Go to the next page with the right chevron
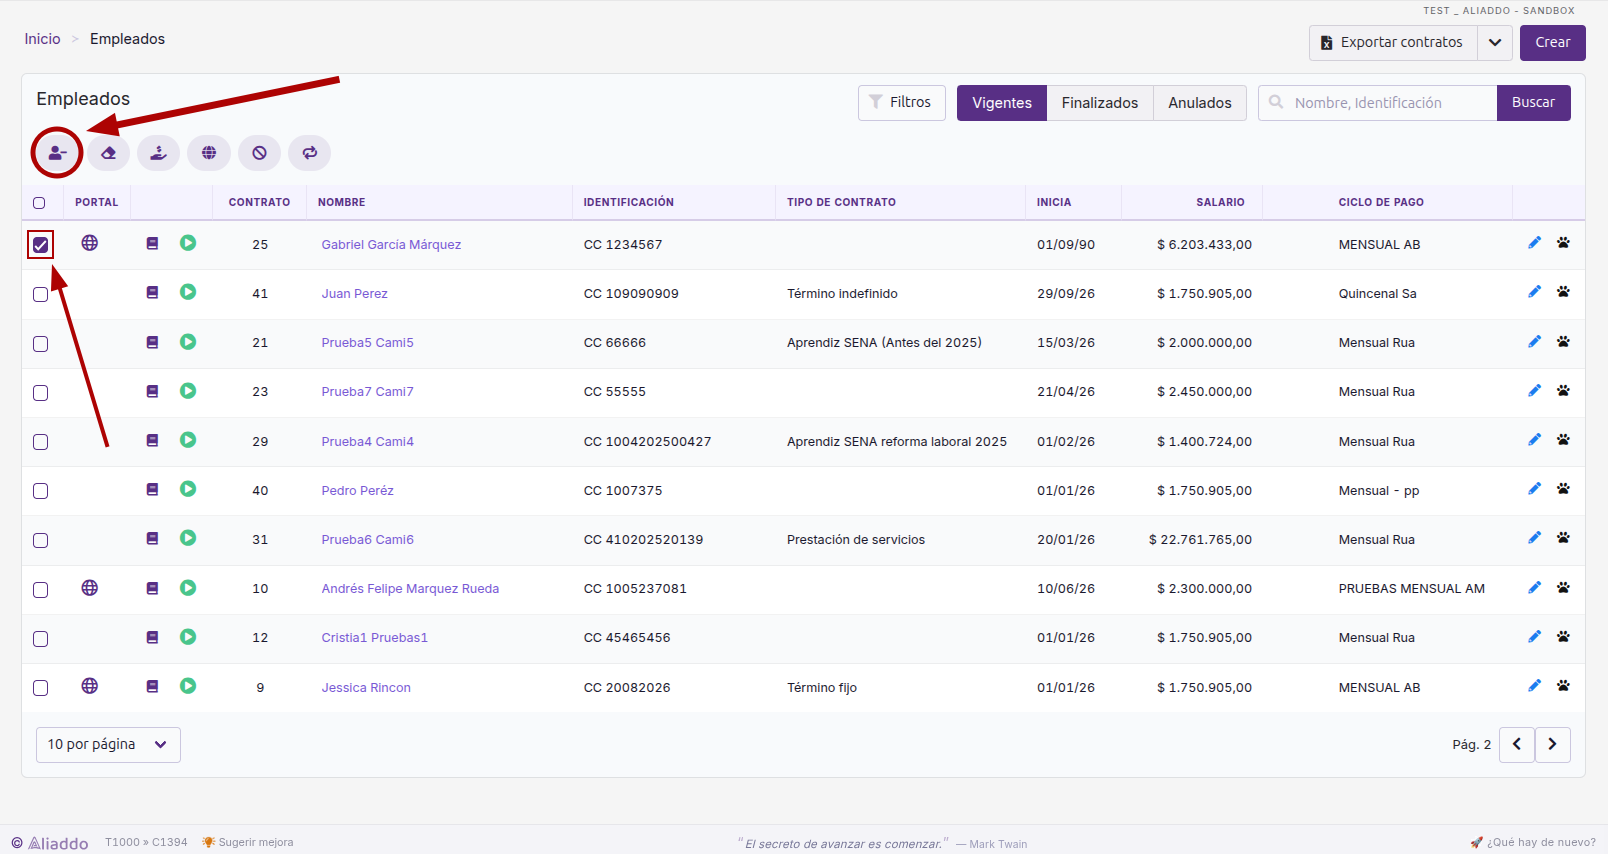The width and height of the screenshot is (1608, 854). coord(1553,745)
